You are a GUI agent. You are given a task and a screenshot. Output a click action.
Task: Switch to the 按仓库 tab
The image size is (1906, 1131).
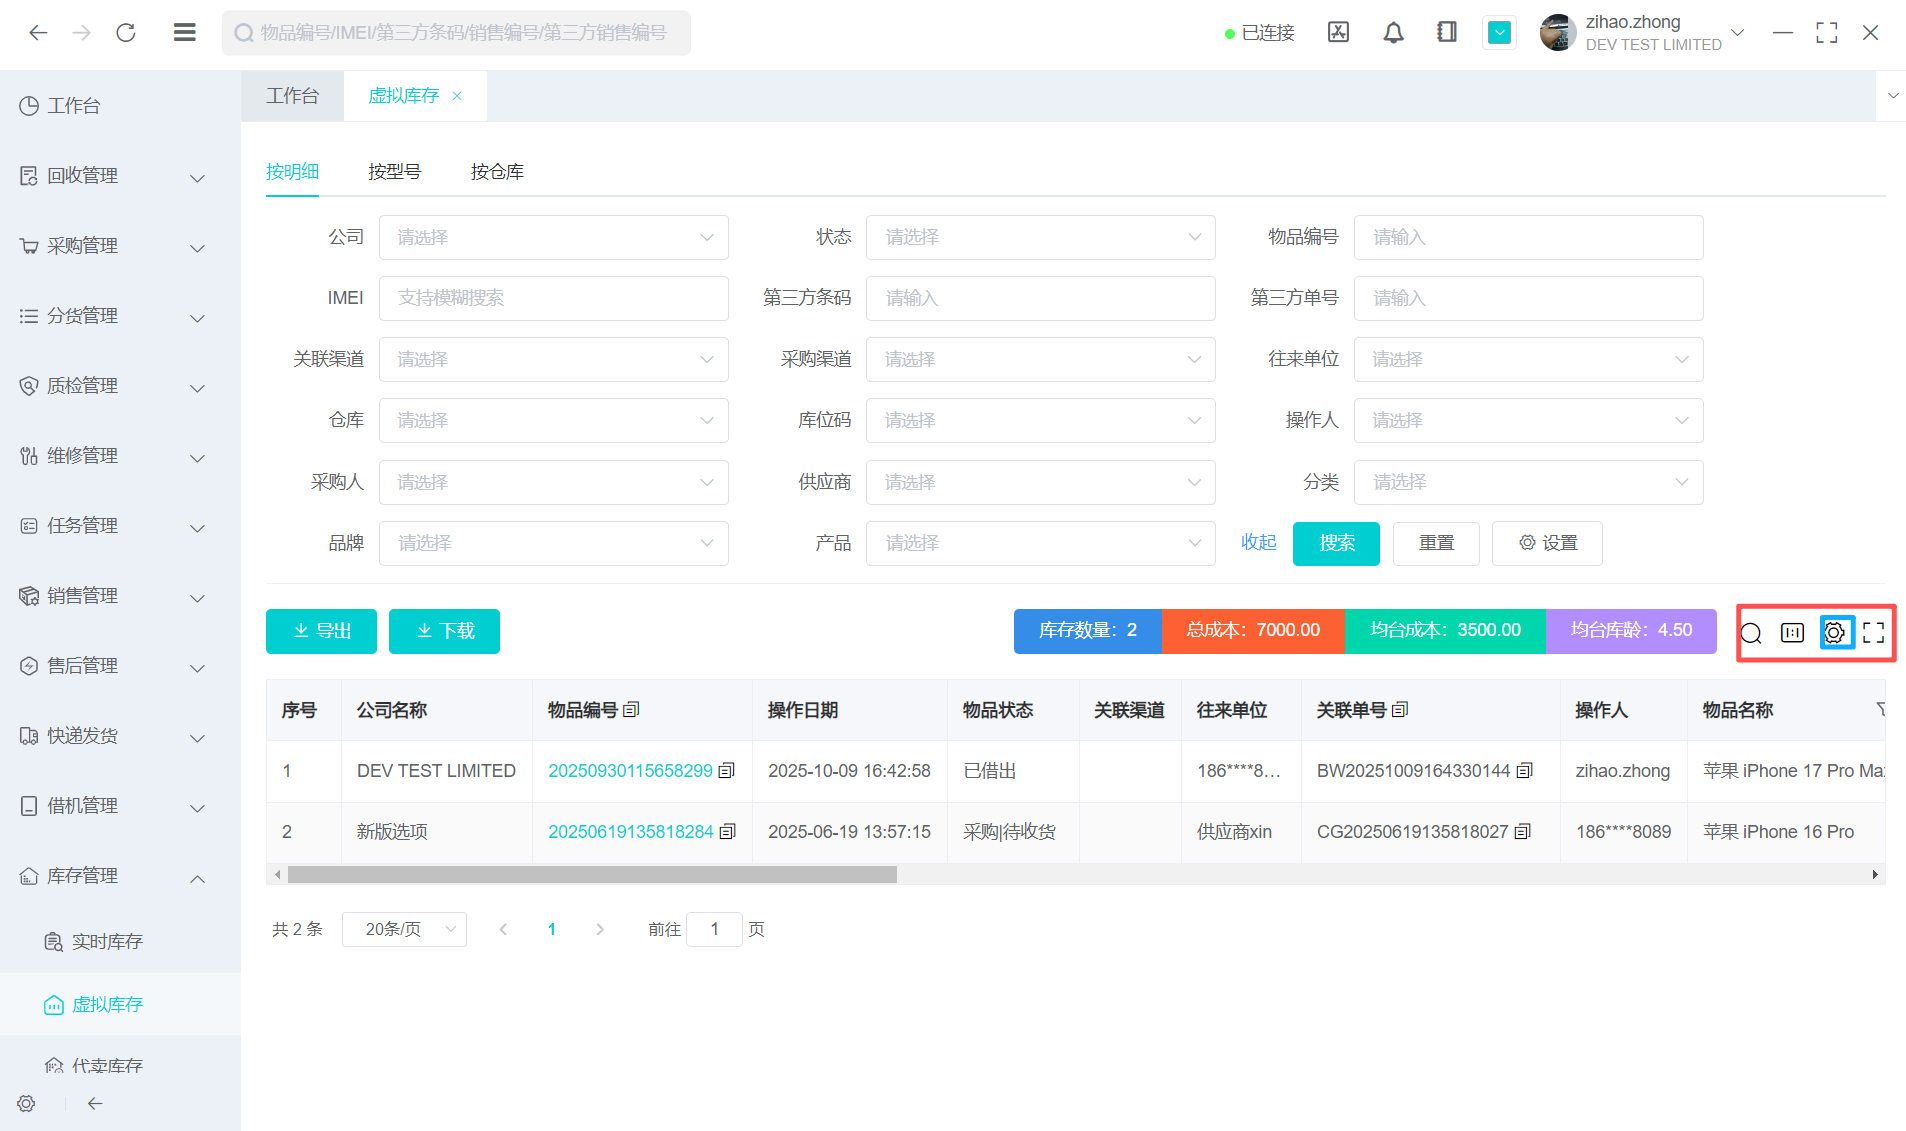(497, 172)
